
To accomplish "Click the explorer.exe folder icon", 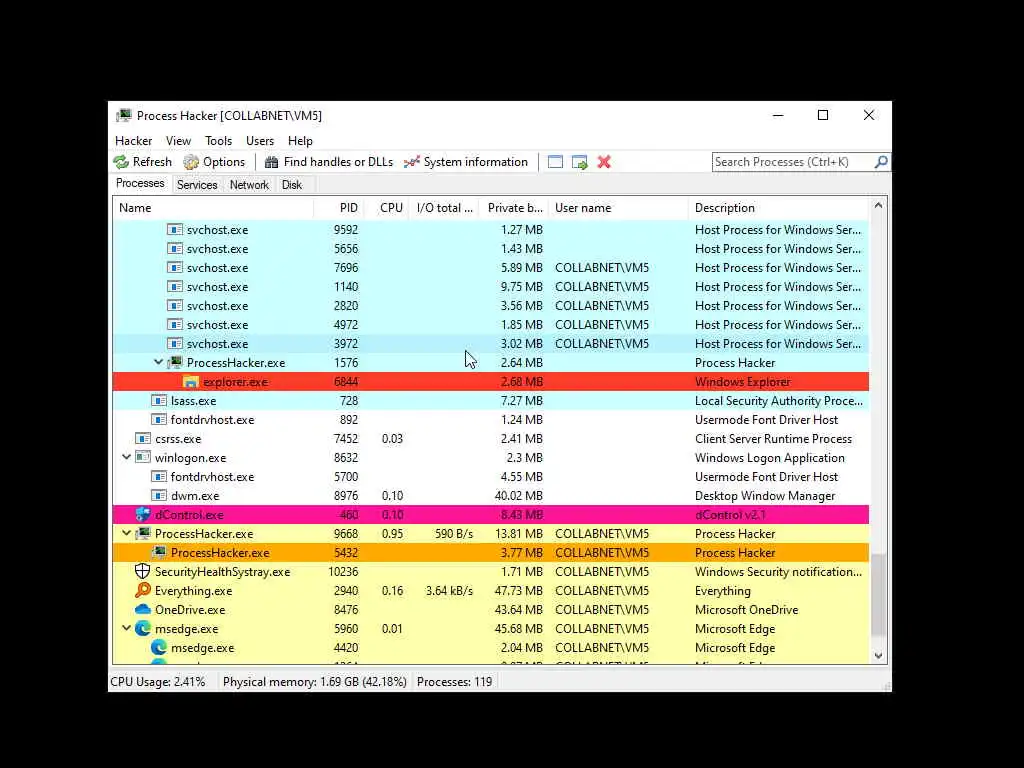I will pos(191,382).
